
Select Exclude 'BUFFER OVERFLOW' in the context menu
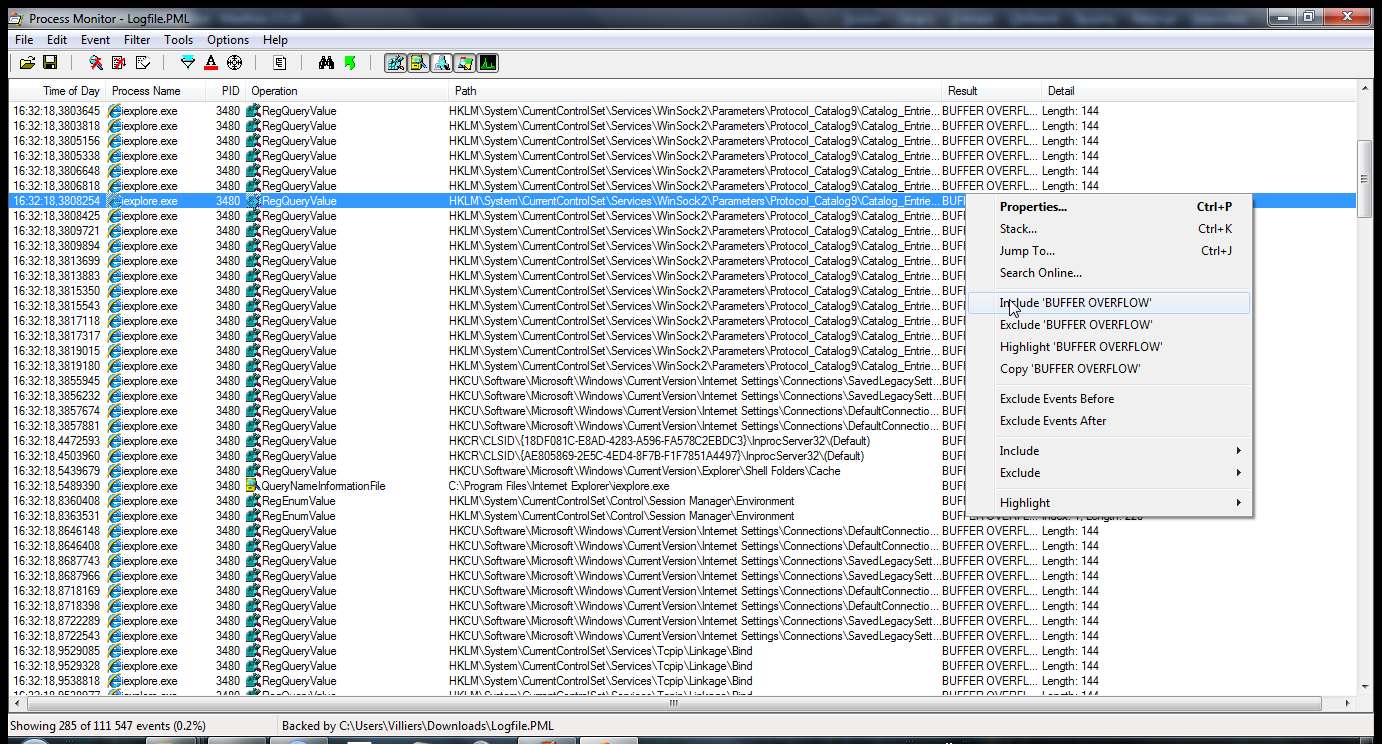[1109, 325]
